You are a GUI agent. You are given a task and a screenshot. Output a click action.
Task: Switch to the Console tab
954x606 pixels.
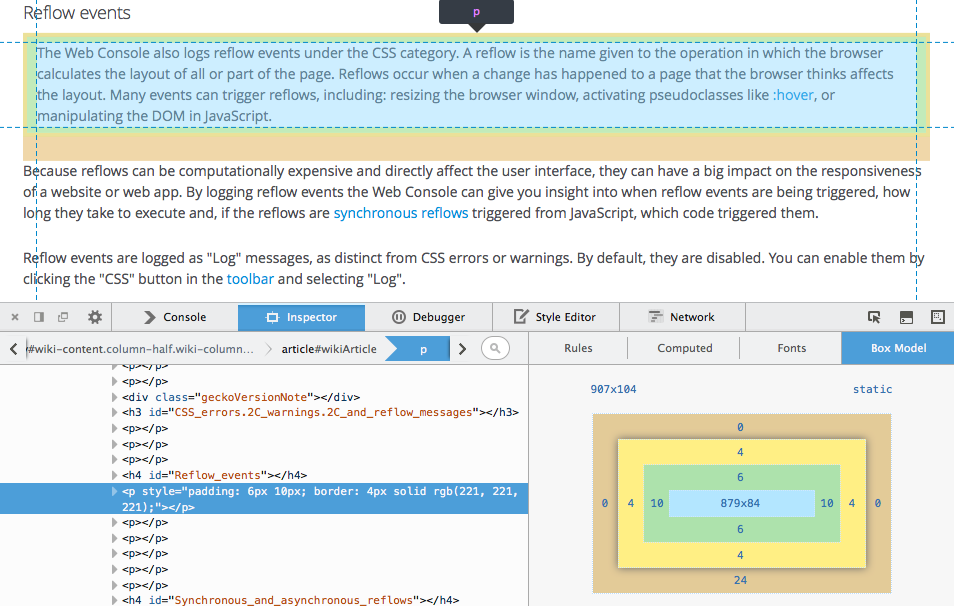(175, 317)
